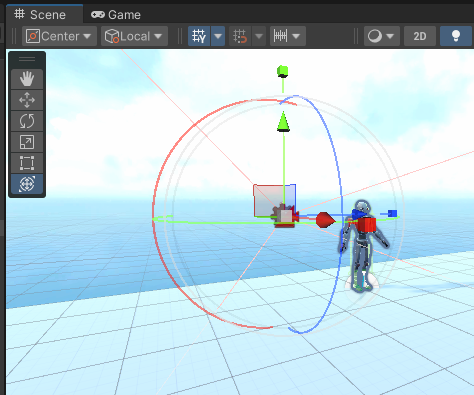Click the gizmo center uniform scale cube
Image resolution: width=474 pixels, height=395 pixels.
point(285,216)
